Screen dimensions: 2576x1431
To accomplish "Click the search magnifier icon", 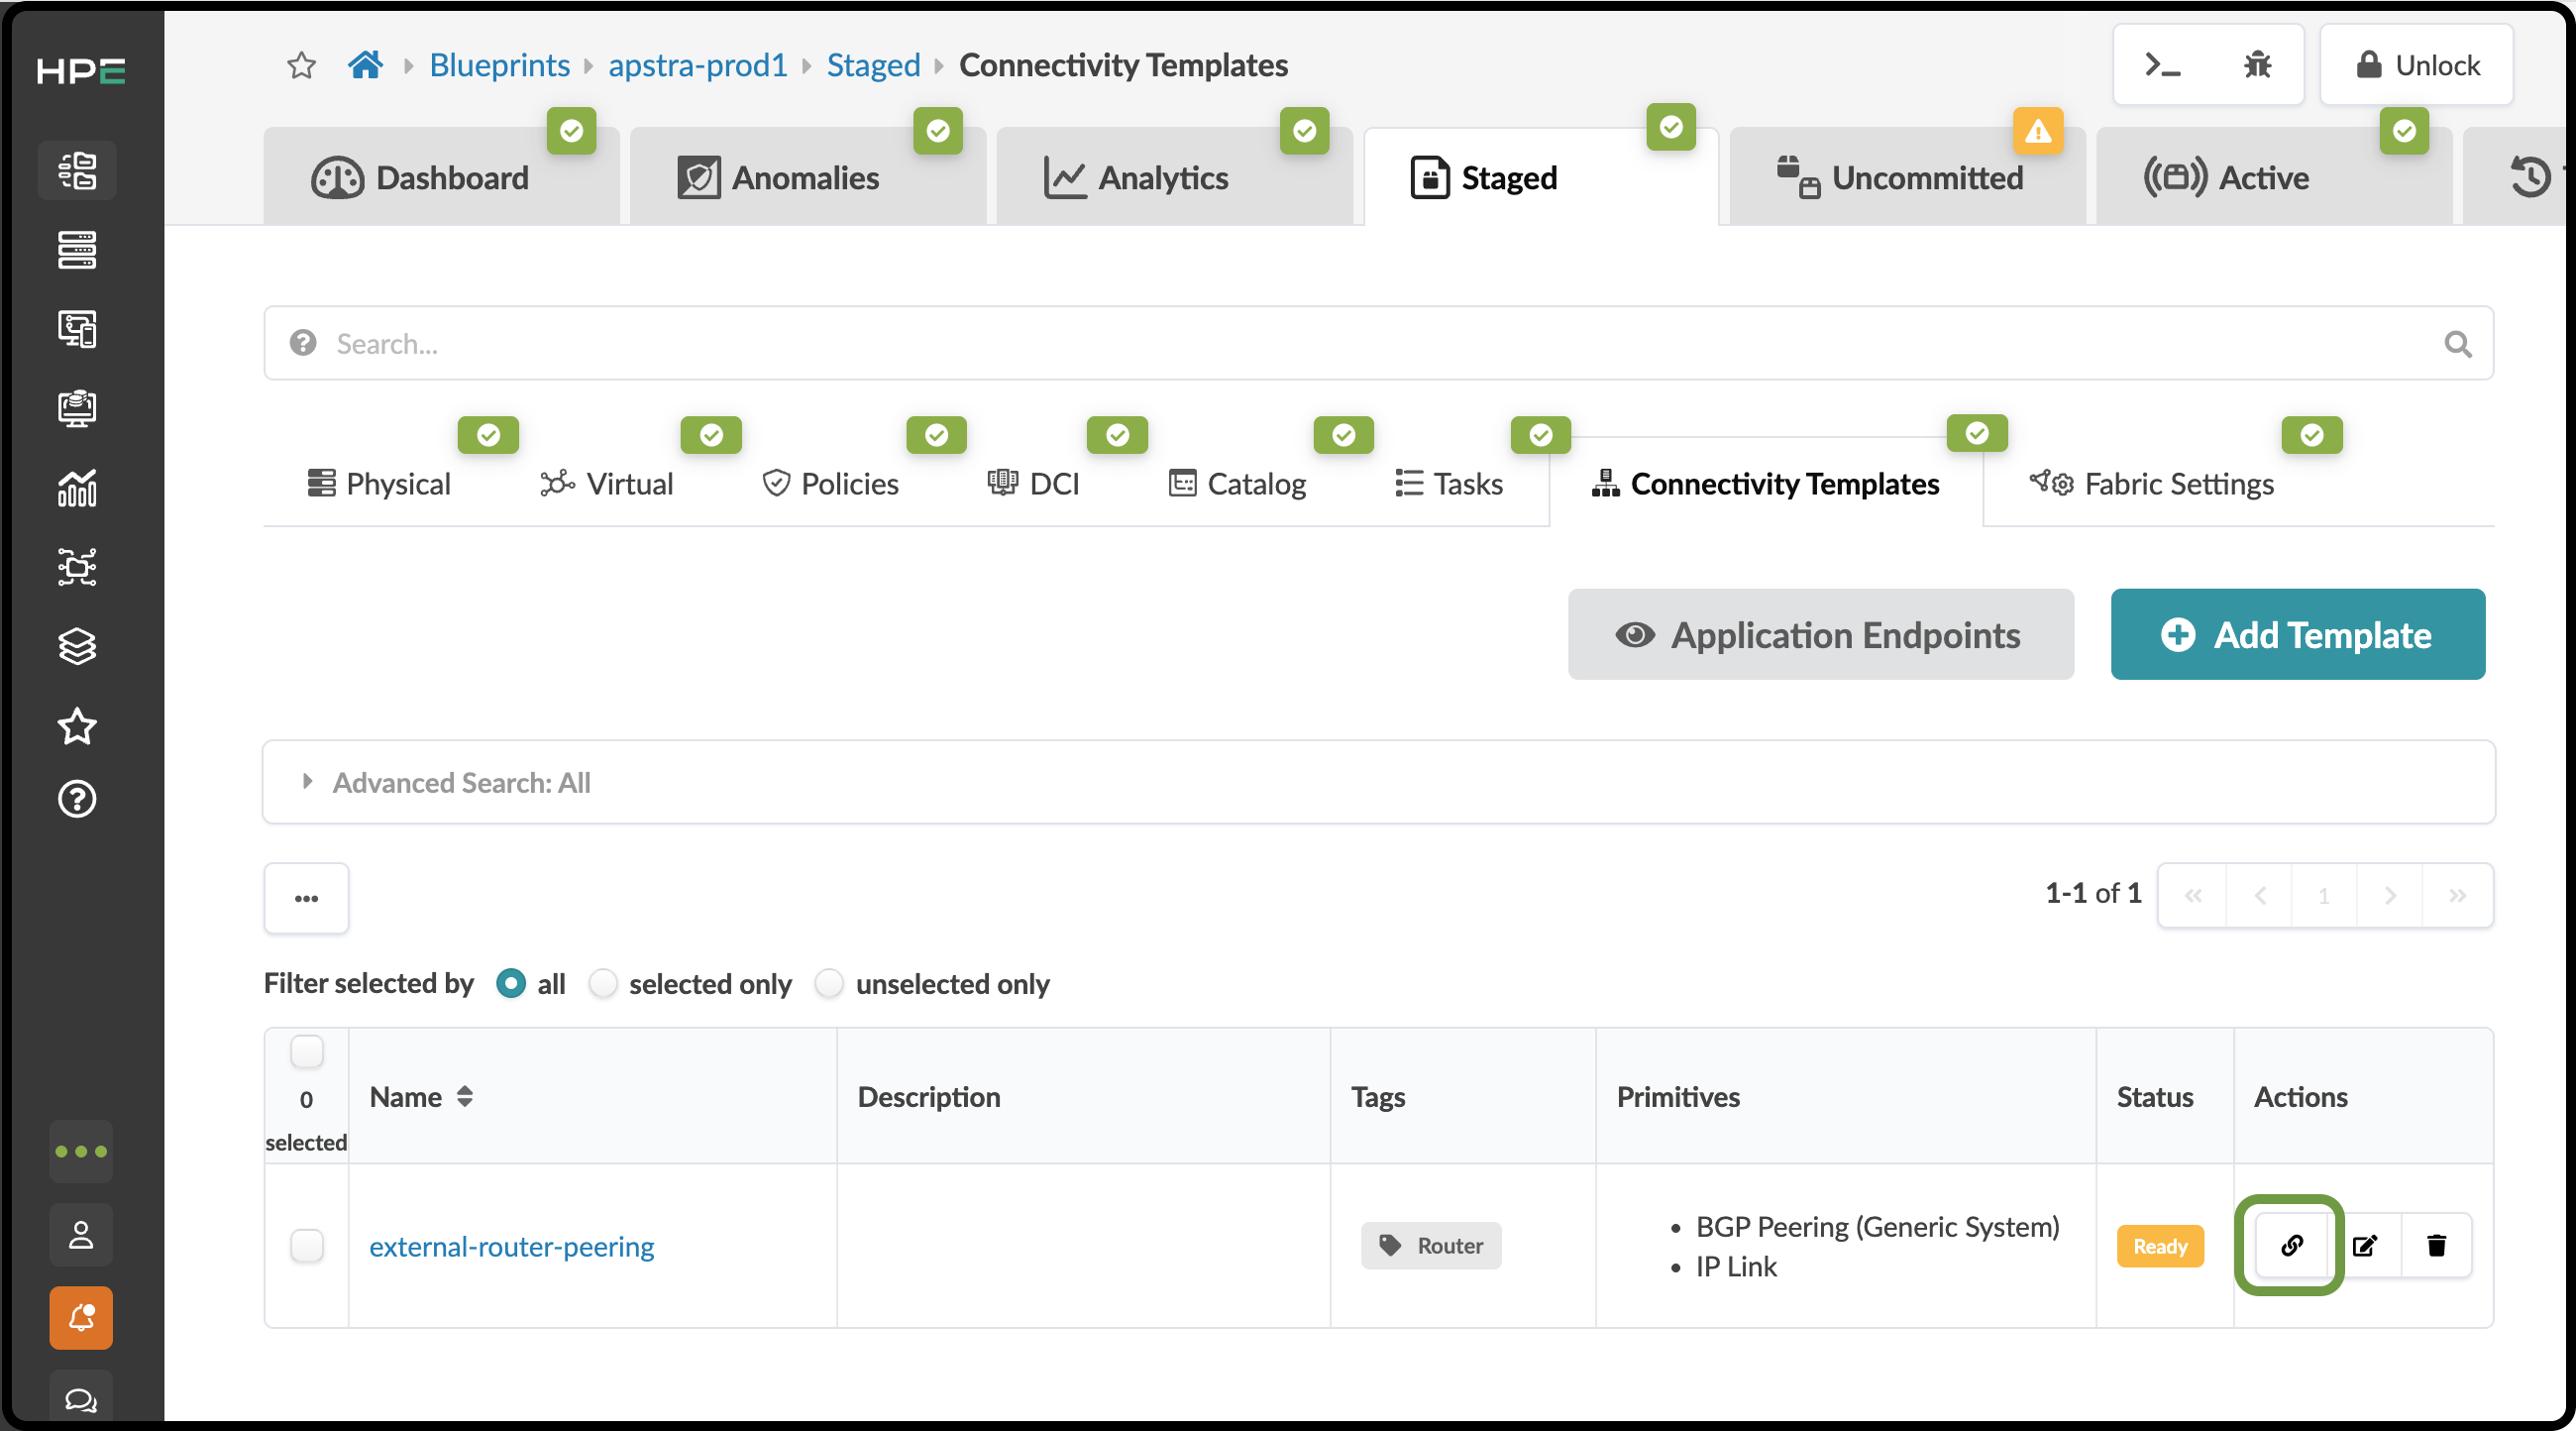I will (x=2457, y=344).
